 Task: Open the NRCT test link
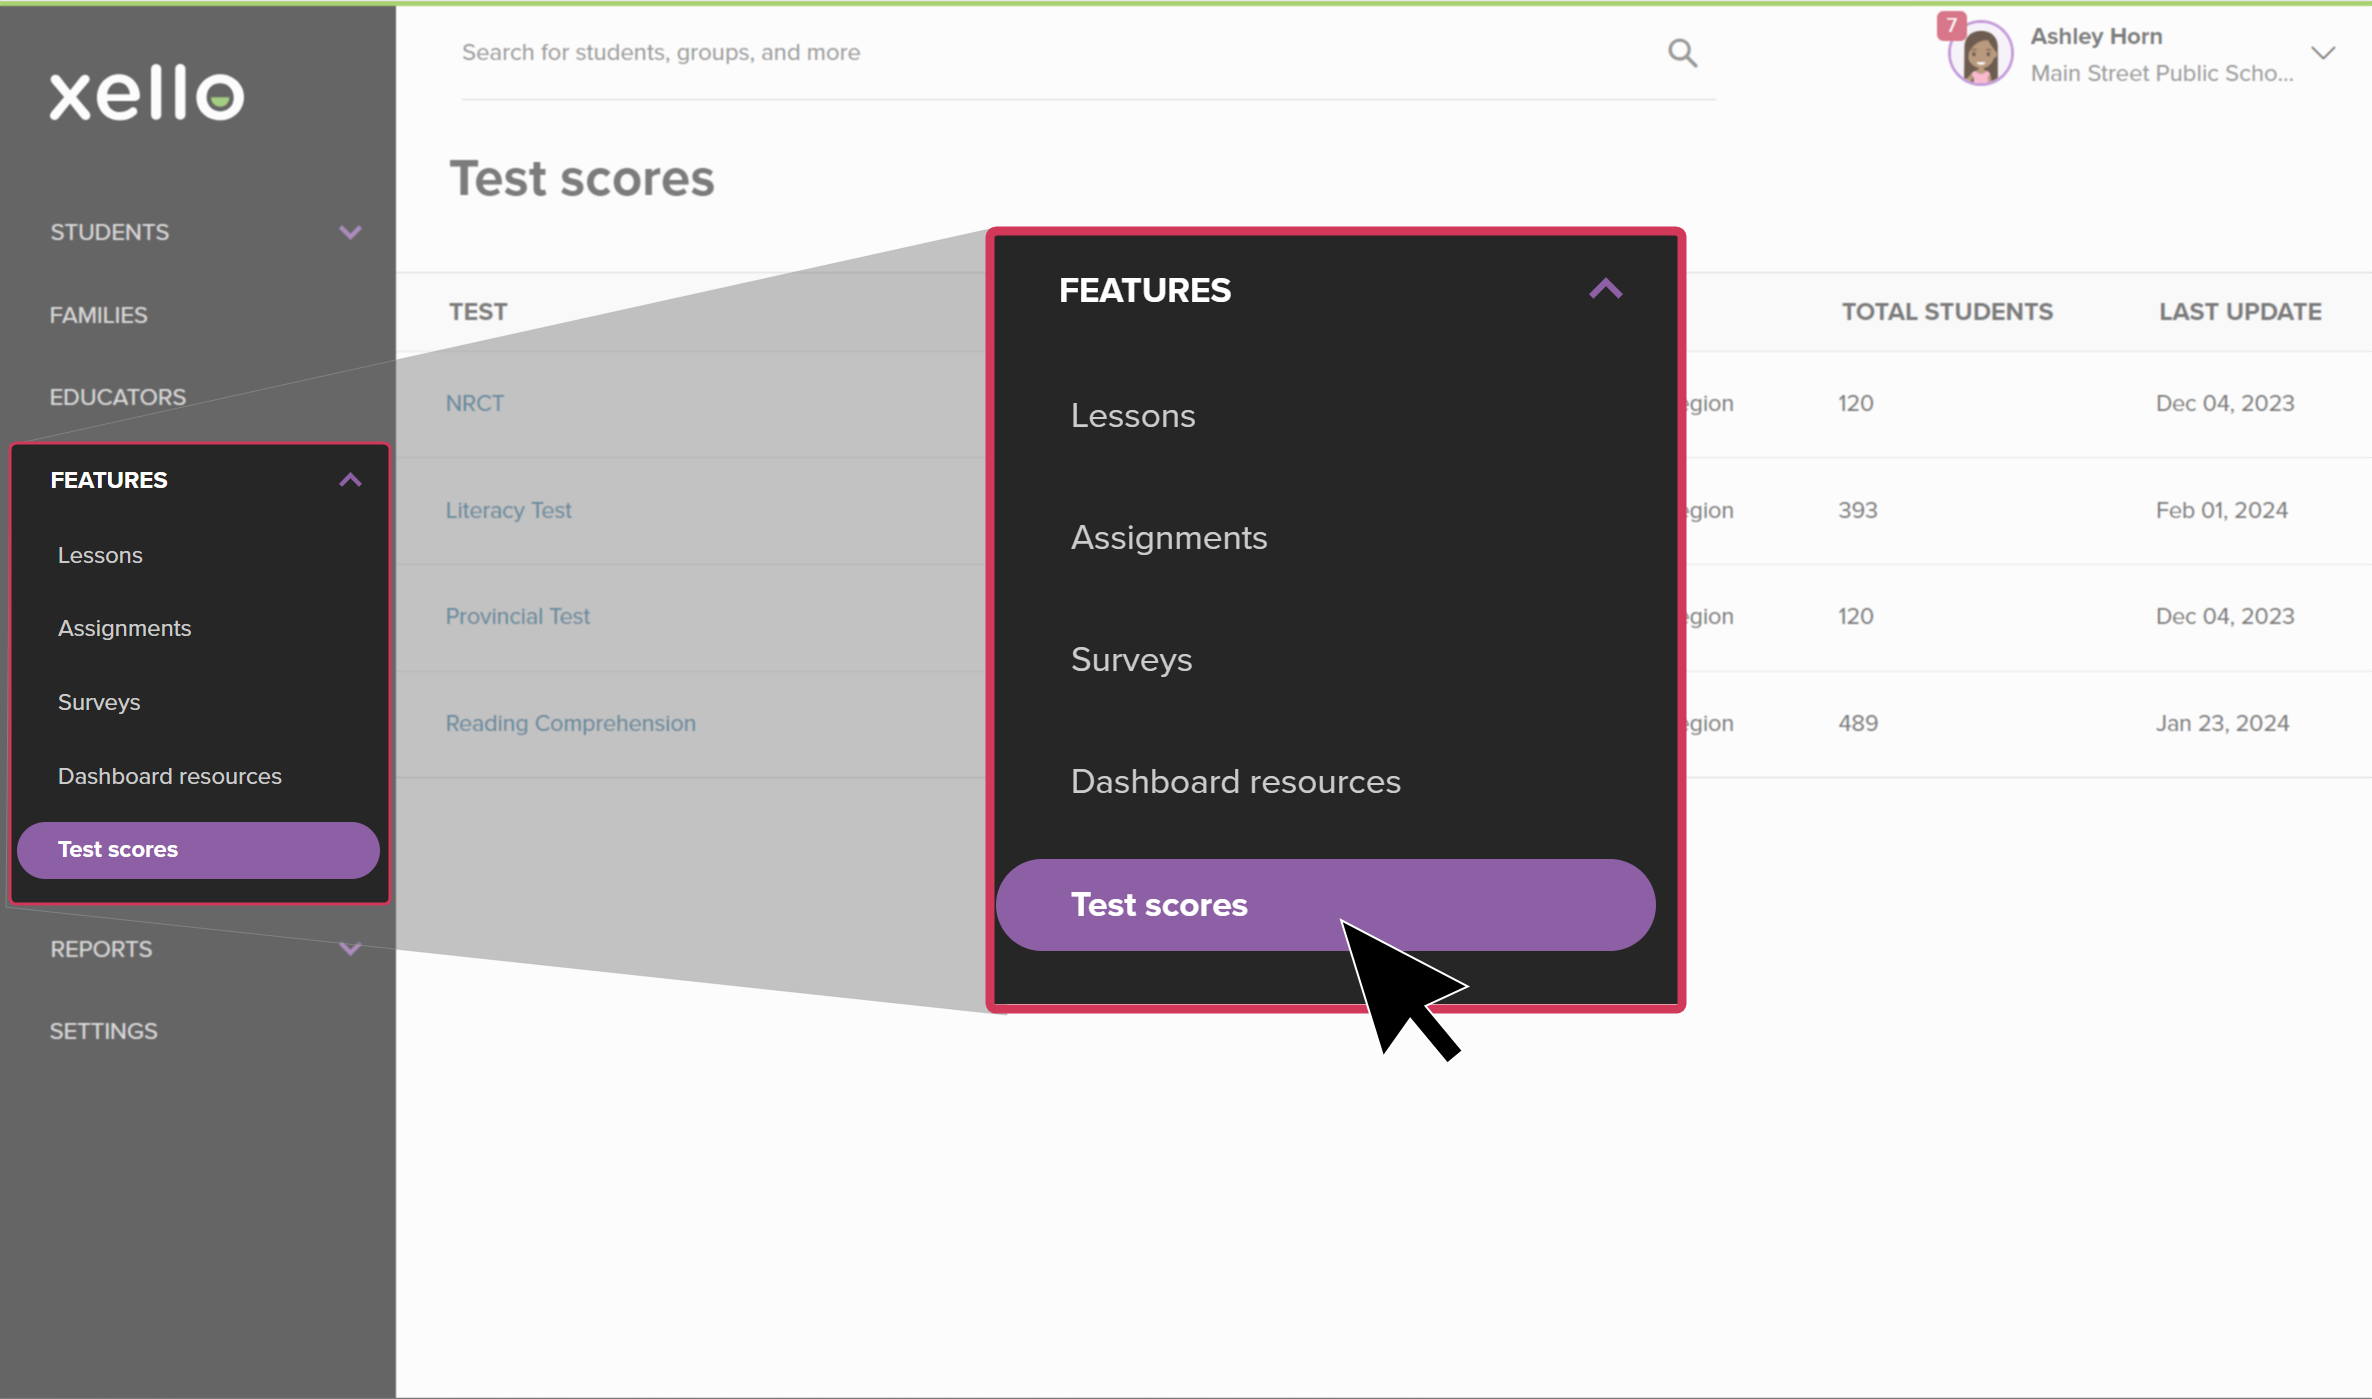click(475, 403)
